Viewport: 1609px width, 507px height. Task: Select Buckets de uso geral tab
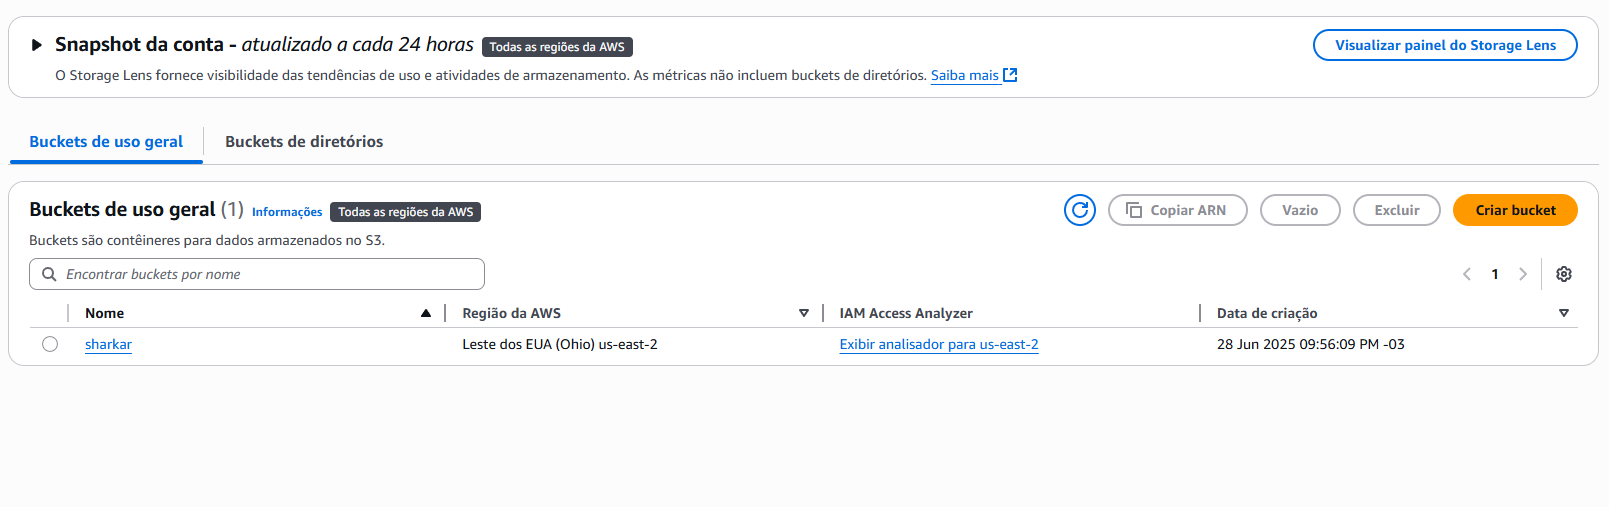point(106,142)
